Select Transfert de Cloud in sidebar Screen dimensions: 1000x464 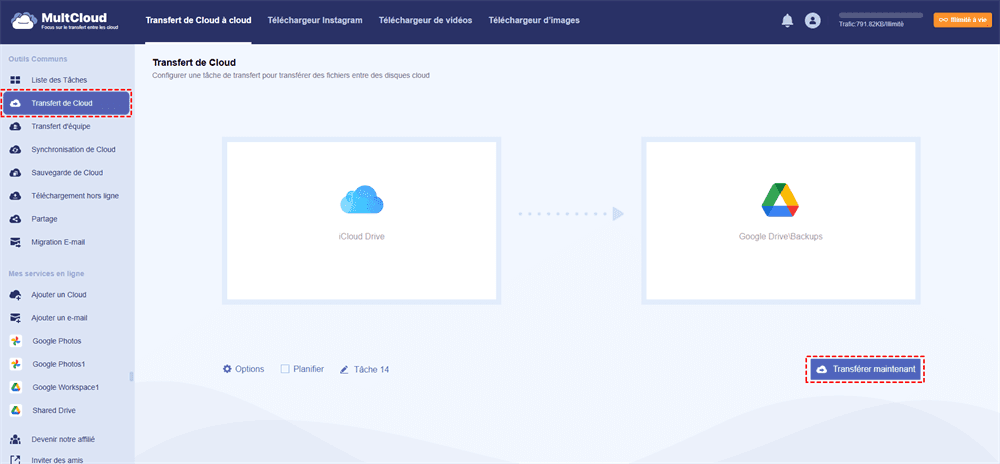click(67, 103)
